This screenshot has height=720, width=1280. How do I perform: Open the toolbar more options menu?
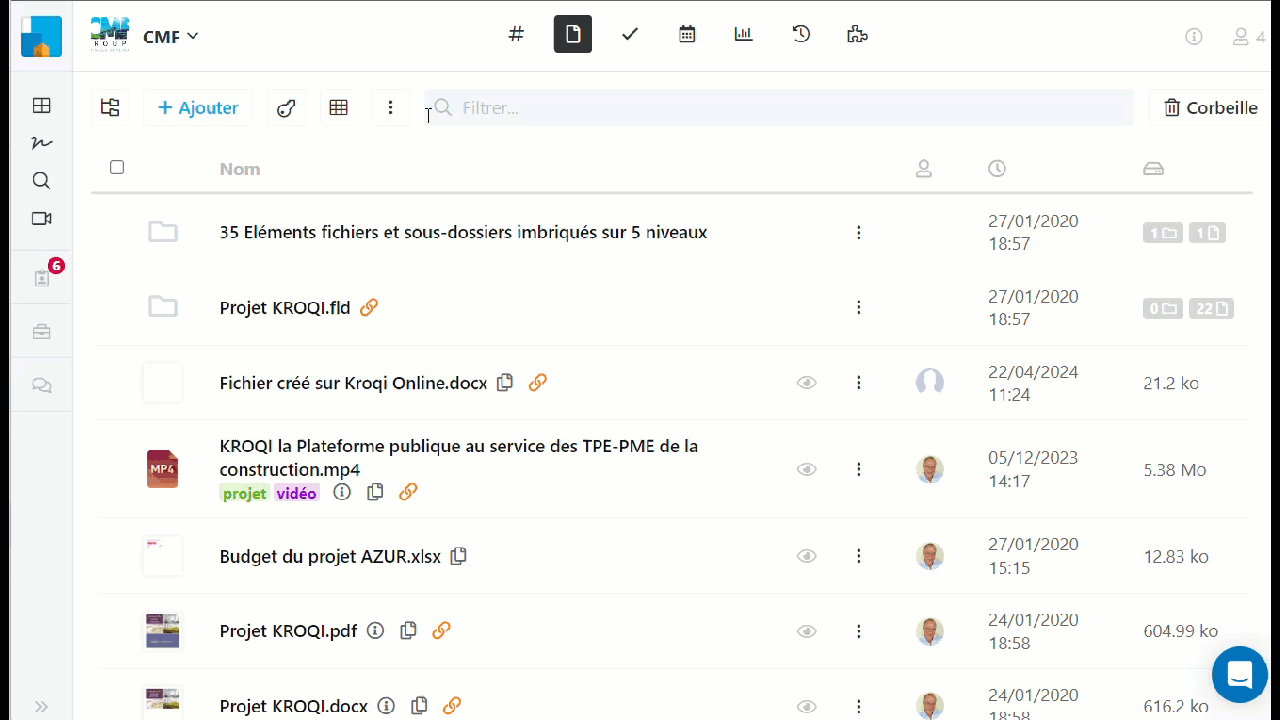click(391, 107)
